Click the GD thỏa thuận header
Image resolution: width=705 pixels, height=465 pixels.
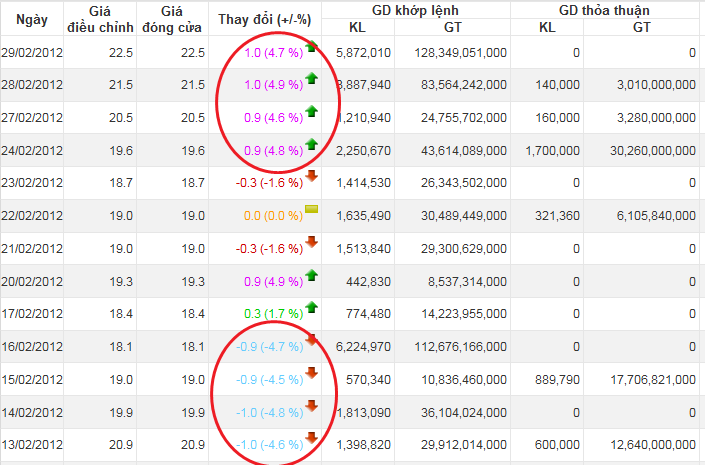click(x=604, y=10)
